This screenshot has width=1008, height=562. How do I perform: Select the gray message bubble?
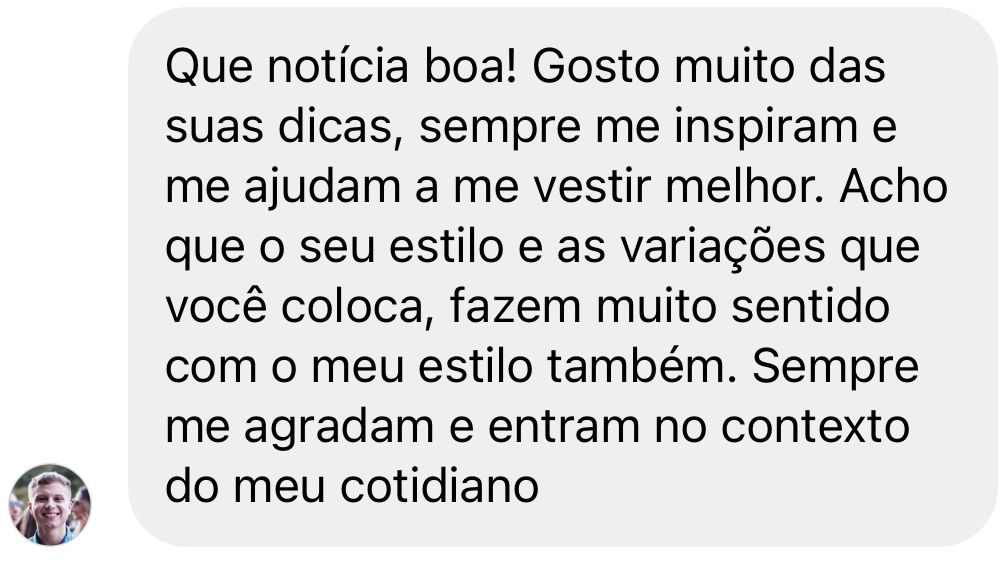coord(562,277)
